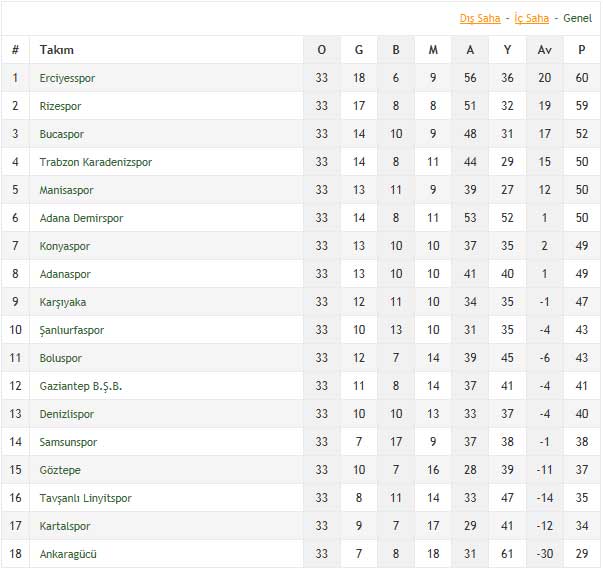Click the P points column header

[581, 50]
